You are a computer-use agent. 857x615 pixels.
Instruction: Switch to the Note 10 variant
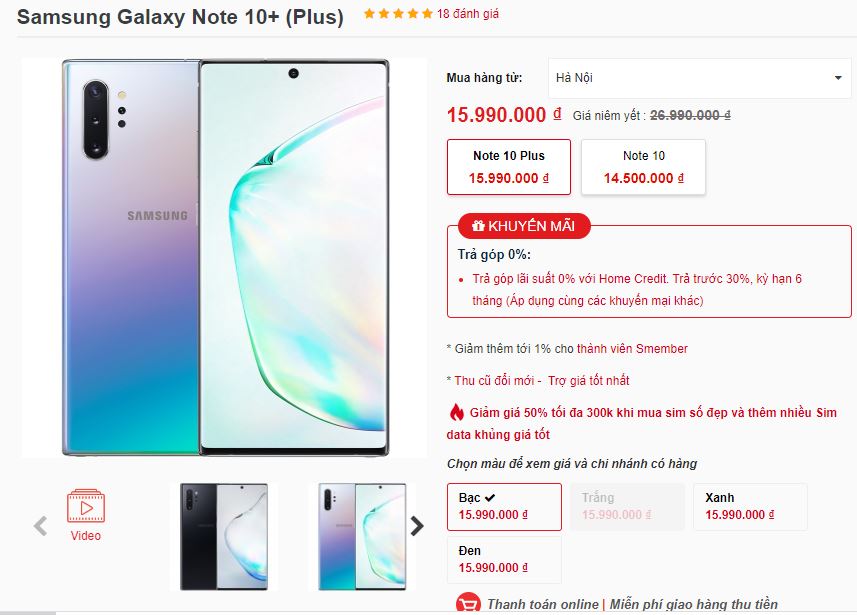pyautogui.click(x=643, y=167)
